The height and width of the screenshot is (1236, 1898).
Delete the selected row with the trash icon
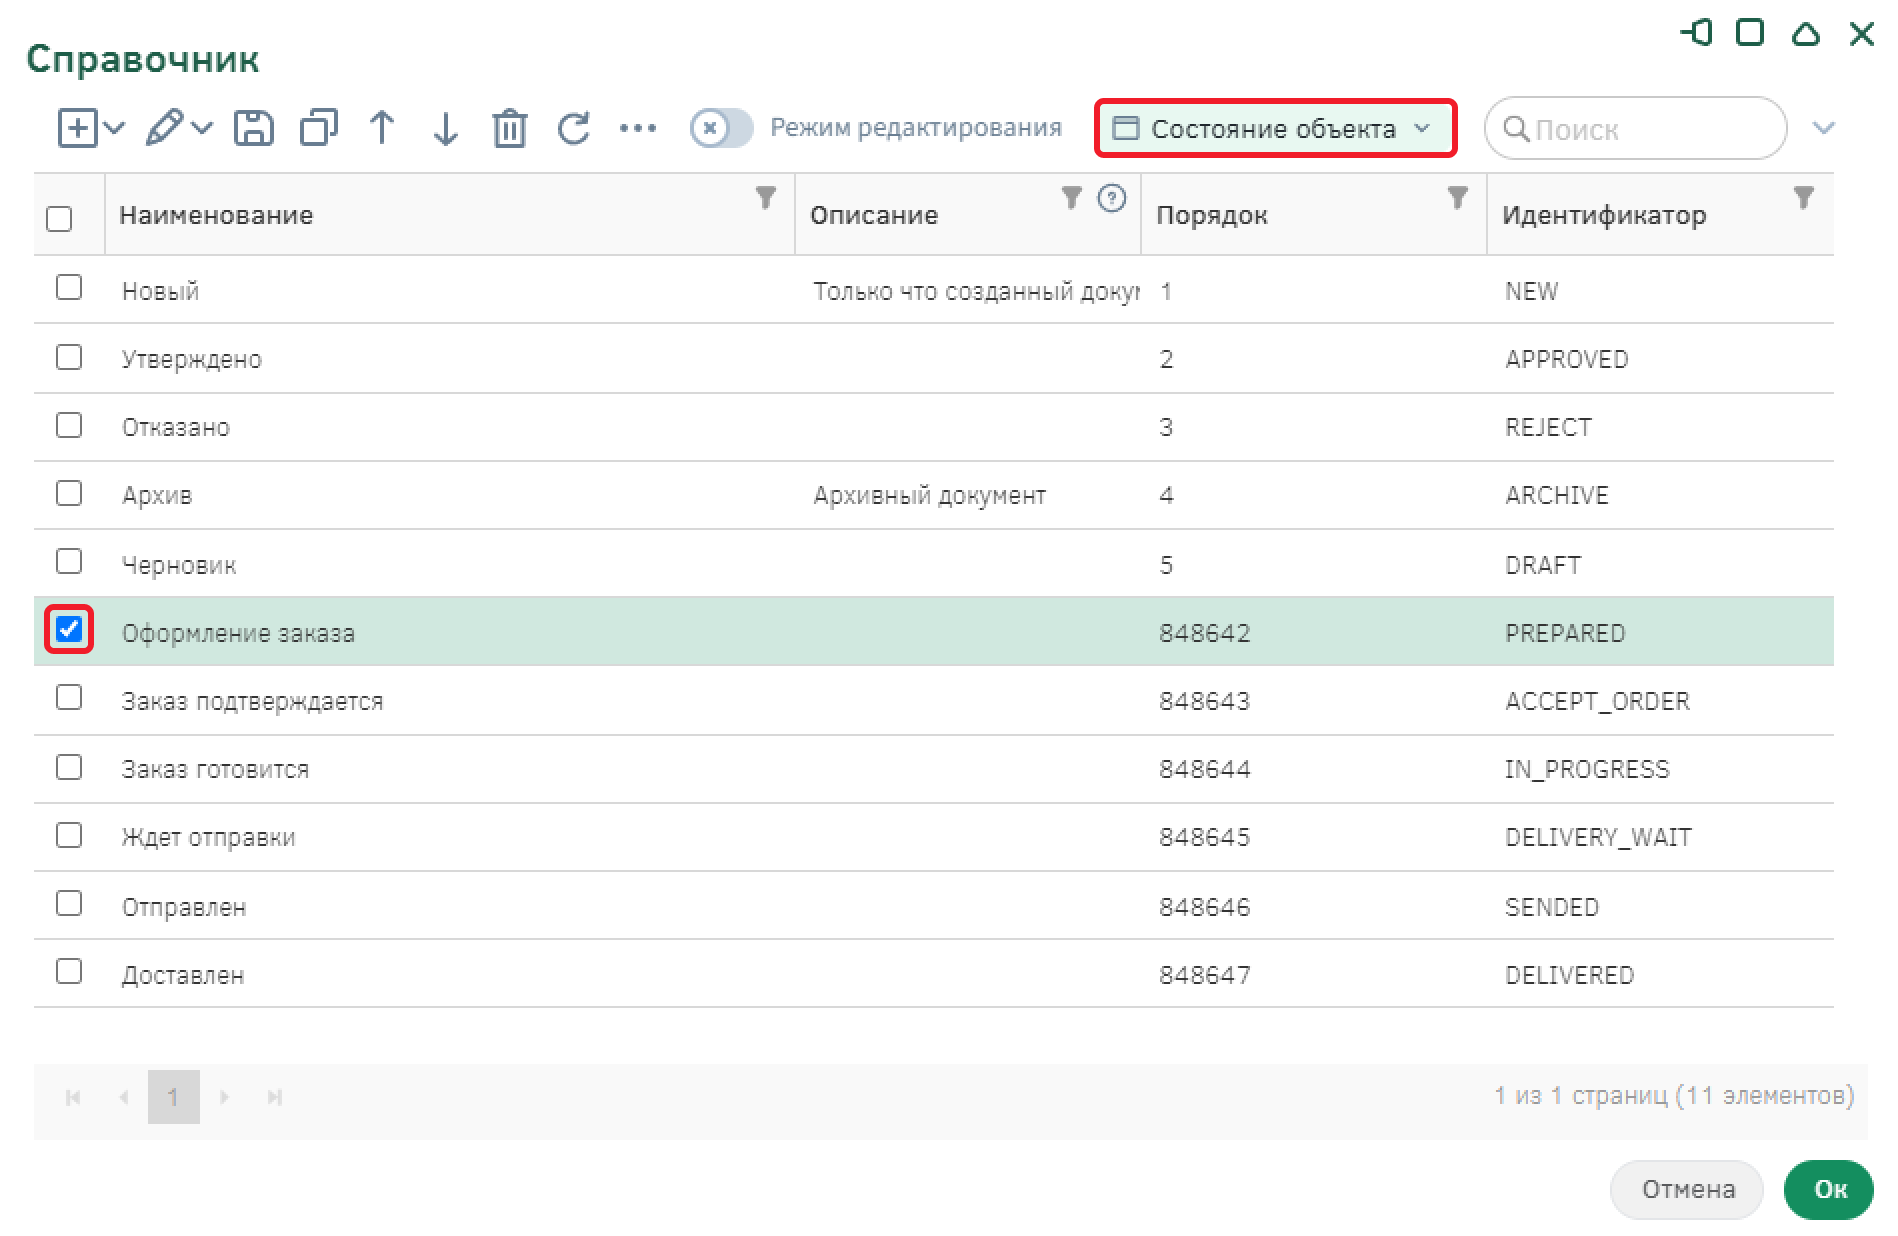pyautogui.click(x=509, y=129)
